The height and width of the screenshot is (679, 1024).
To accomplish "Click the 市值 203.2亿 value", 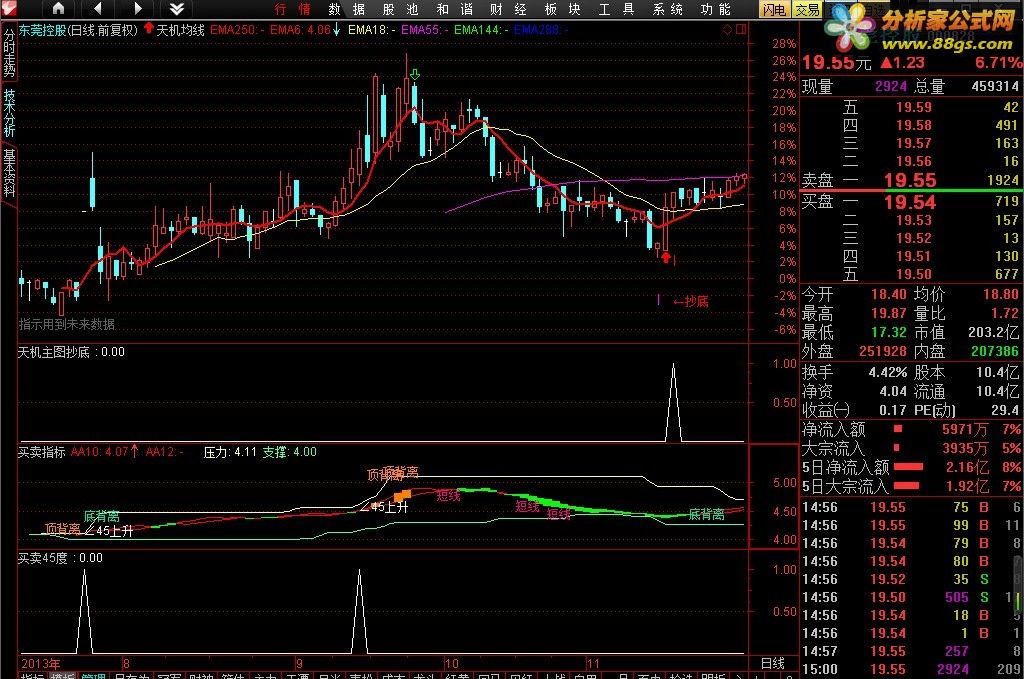I will coord(993,332).
